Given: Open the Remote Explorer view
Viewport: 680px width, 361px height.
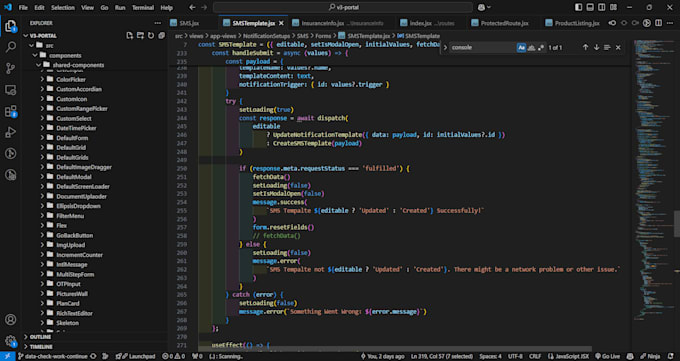Looking at the screenshot, I should [10, 90].
